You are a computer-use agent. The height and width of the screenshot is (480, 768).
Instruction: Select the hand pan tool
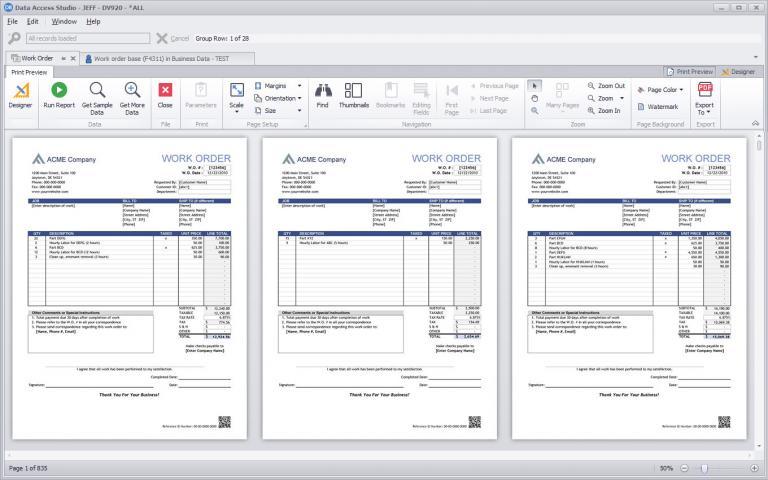point(534,98)
